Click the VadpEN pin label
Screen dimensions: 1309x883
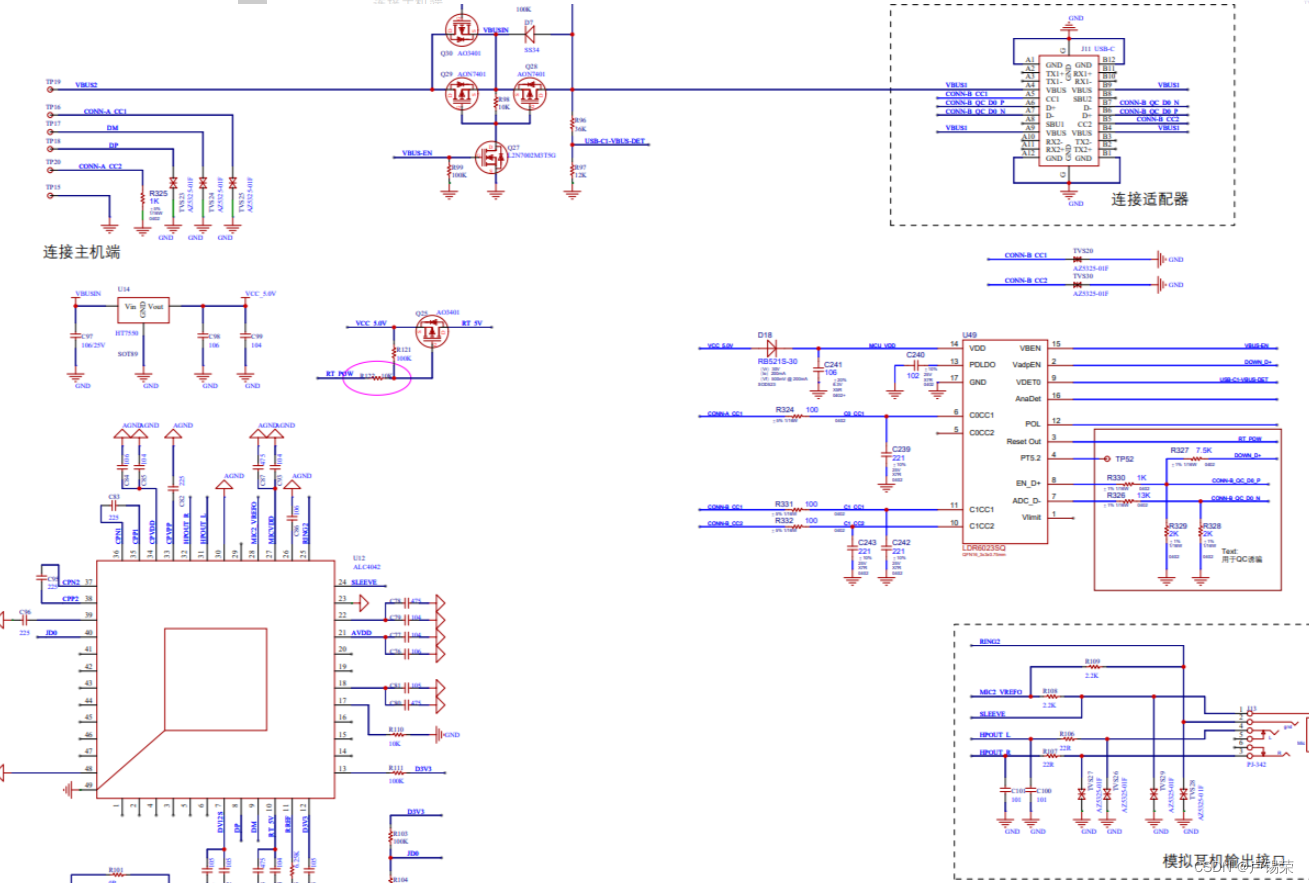pos(1026,364)
